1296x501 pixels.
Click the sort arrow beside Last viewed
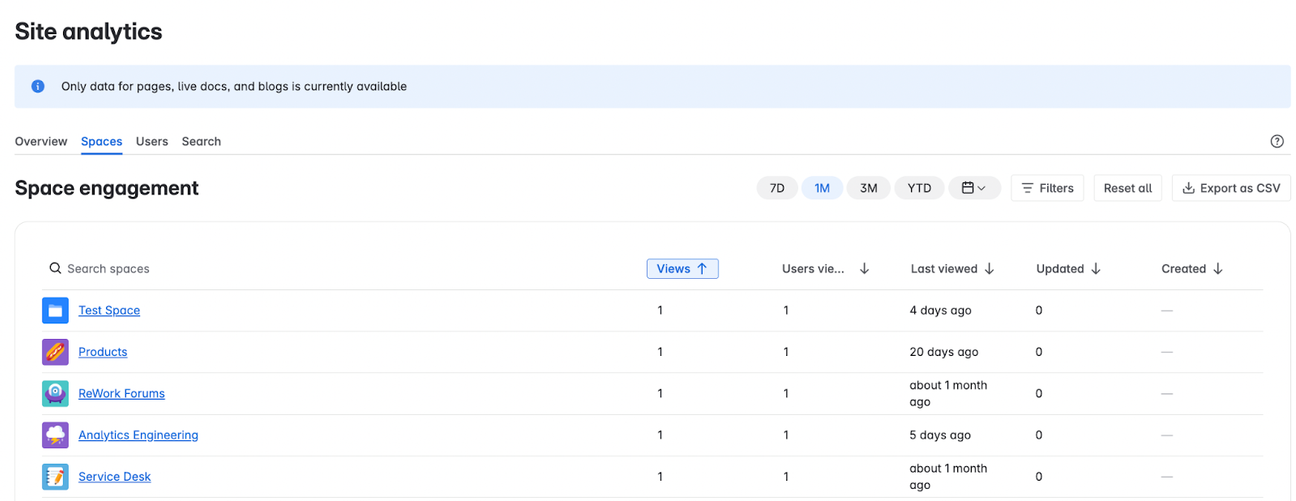click(x=989, y=268)
